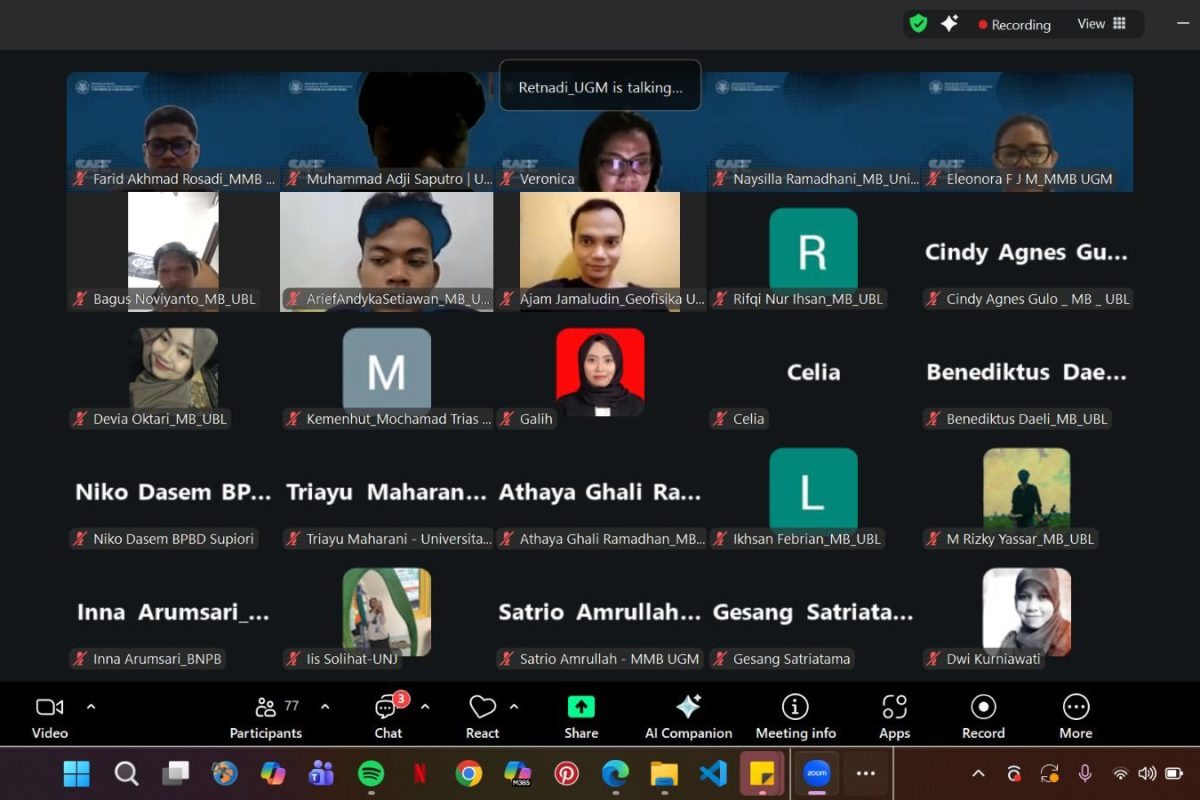1200x800 pixels.
Task: Open Spotify from the taskbar
Action: [371, 773]
